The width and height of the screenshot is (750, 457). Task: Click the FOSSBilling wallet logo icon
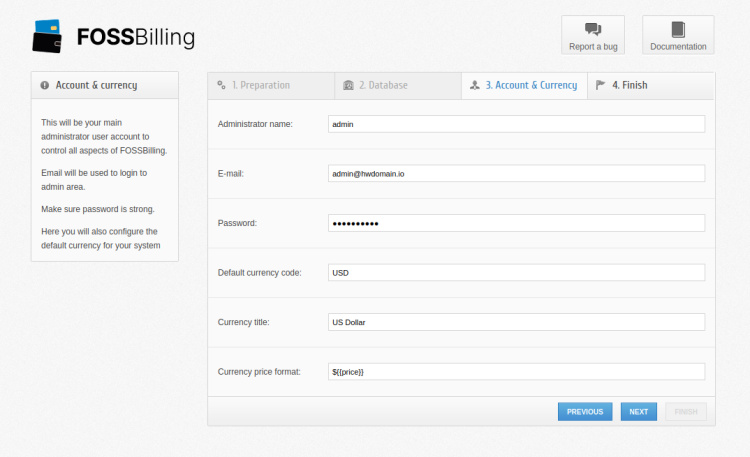click(49, 36)
